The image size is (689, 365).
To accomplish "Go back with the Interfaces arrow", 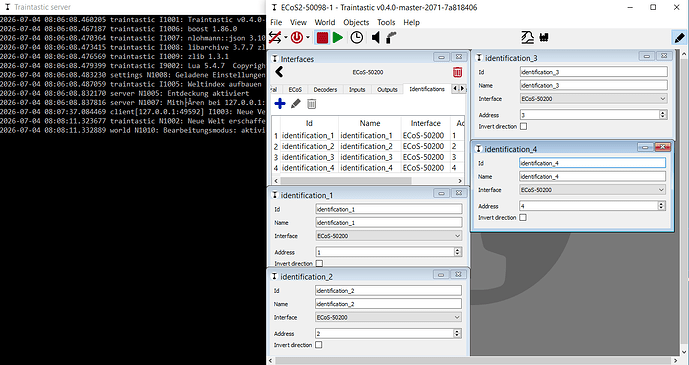I will click(x=279, y=72).
